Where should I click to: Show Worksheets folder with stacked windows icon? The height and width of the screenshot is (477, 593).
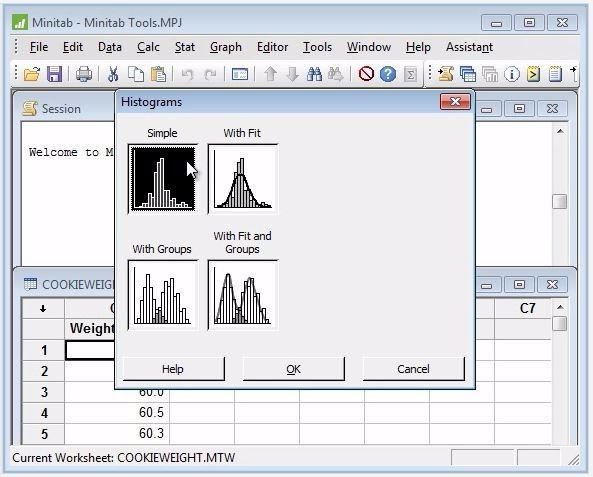[468, 74]
